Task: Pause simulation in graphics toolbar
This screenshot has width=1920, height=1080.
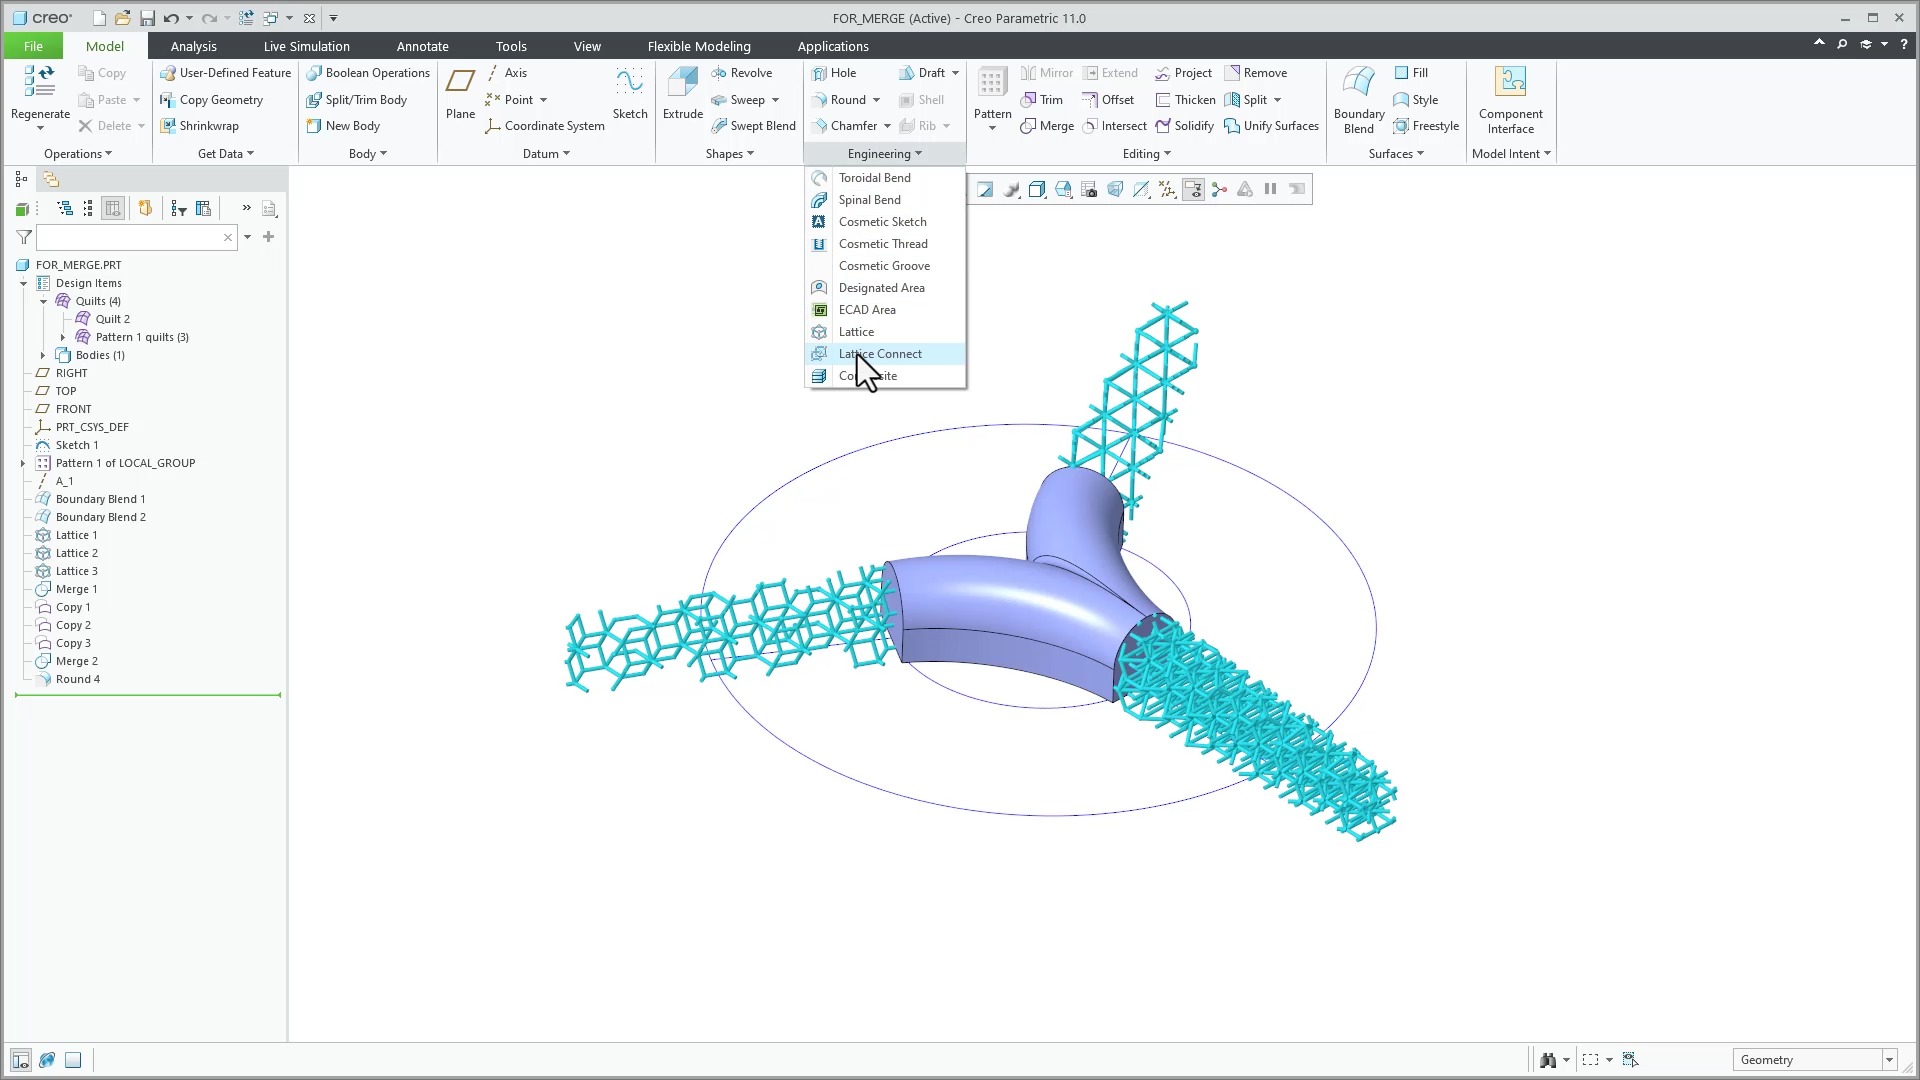Action: click(1271, 189)
